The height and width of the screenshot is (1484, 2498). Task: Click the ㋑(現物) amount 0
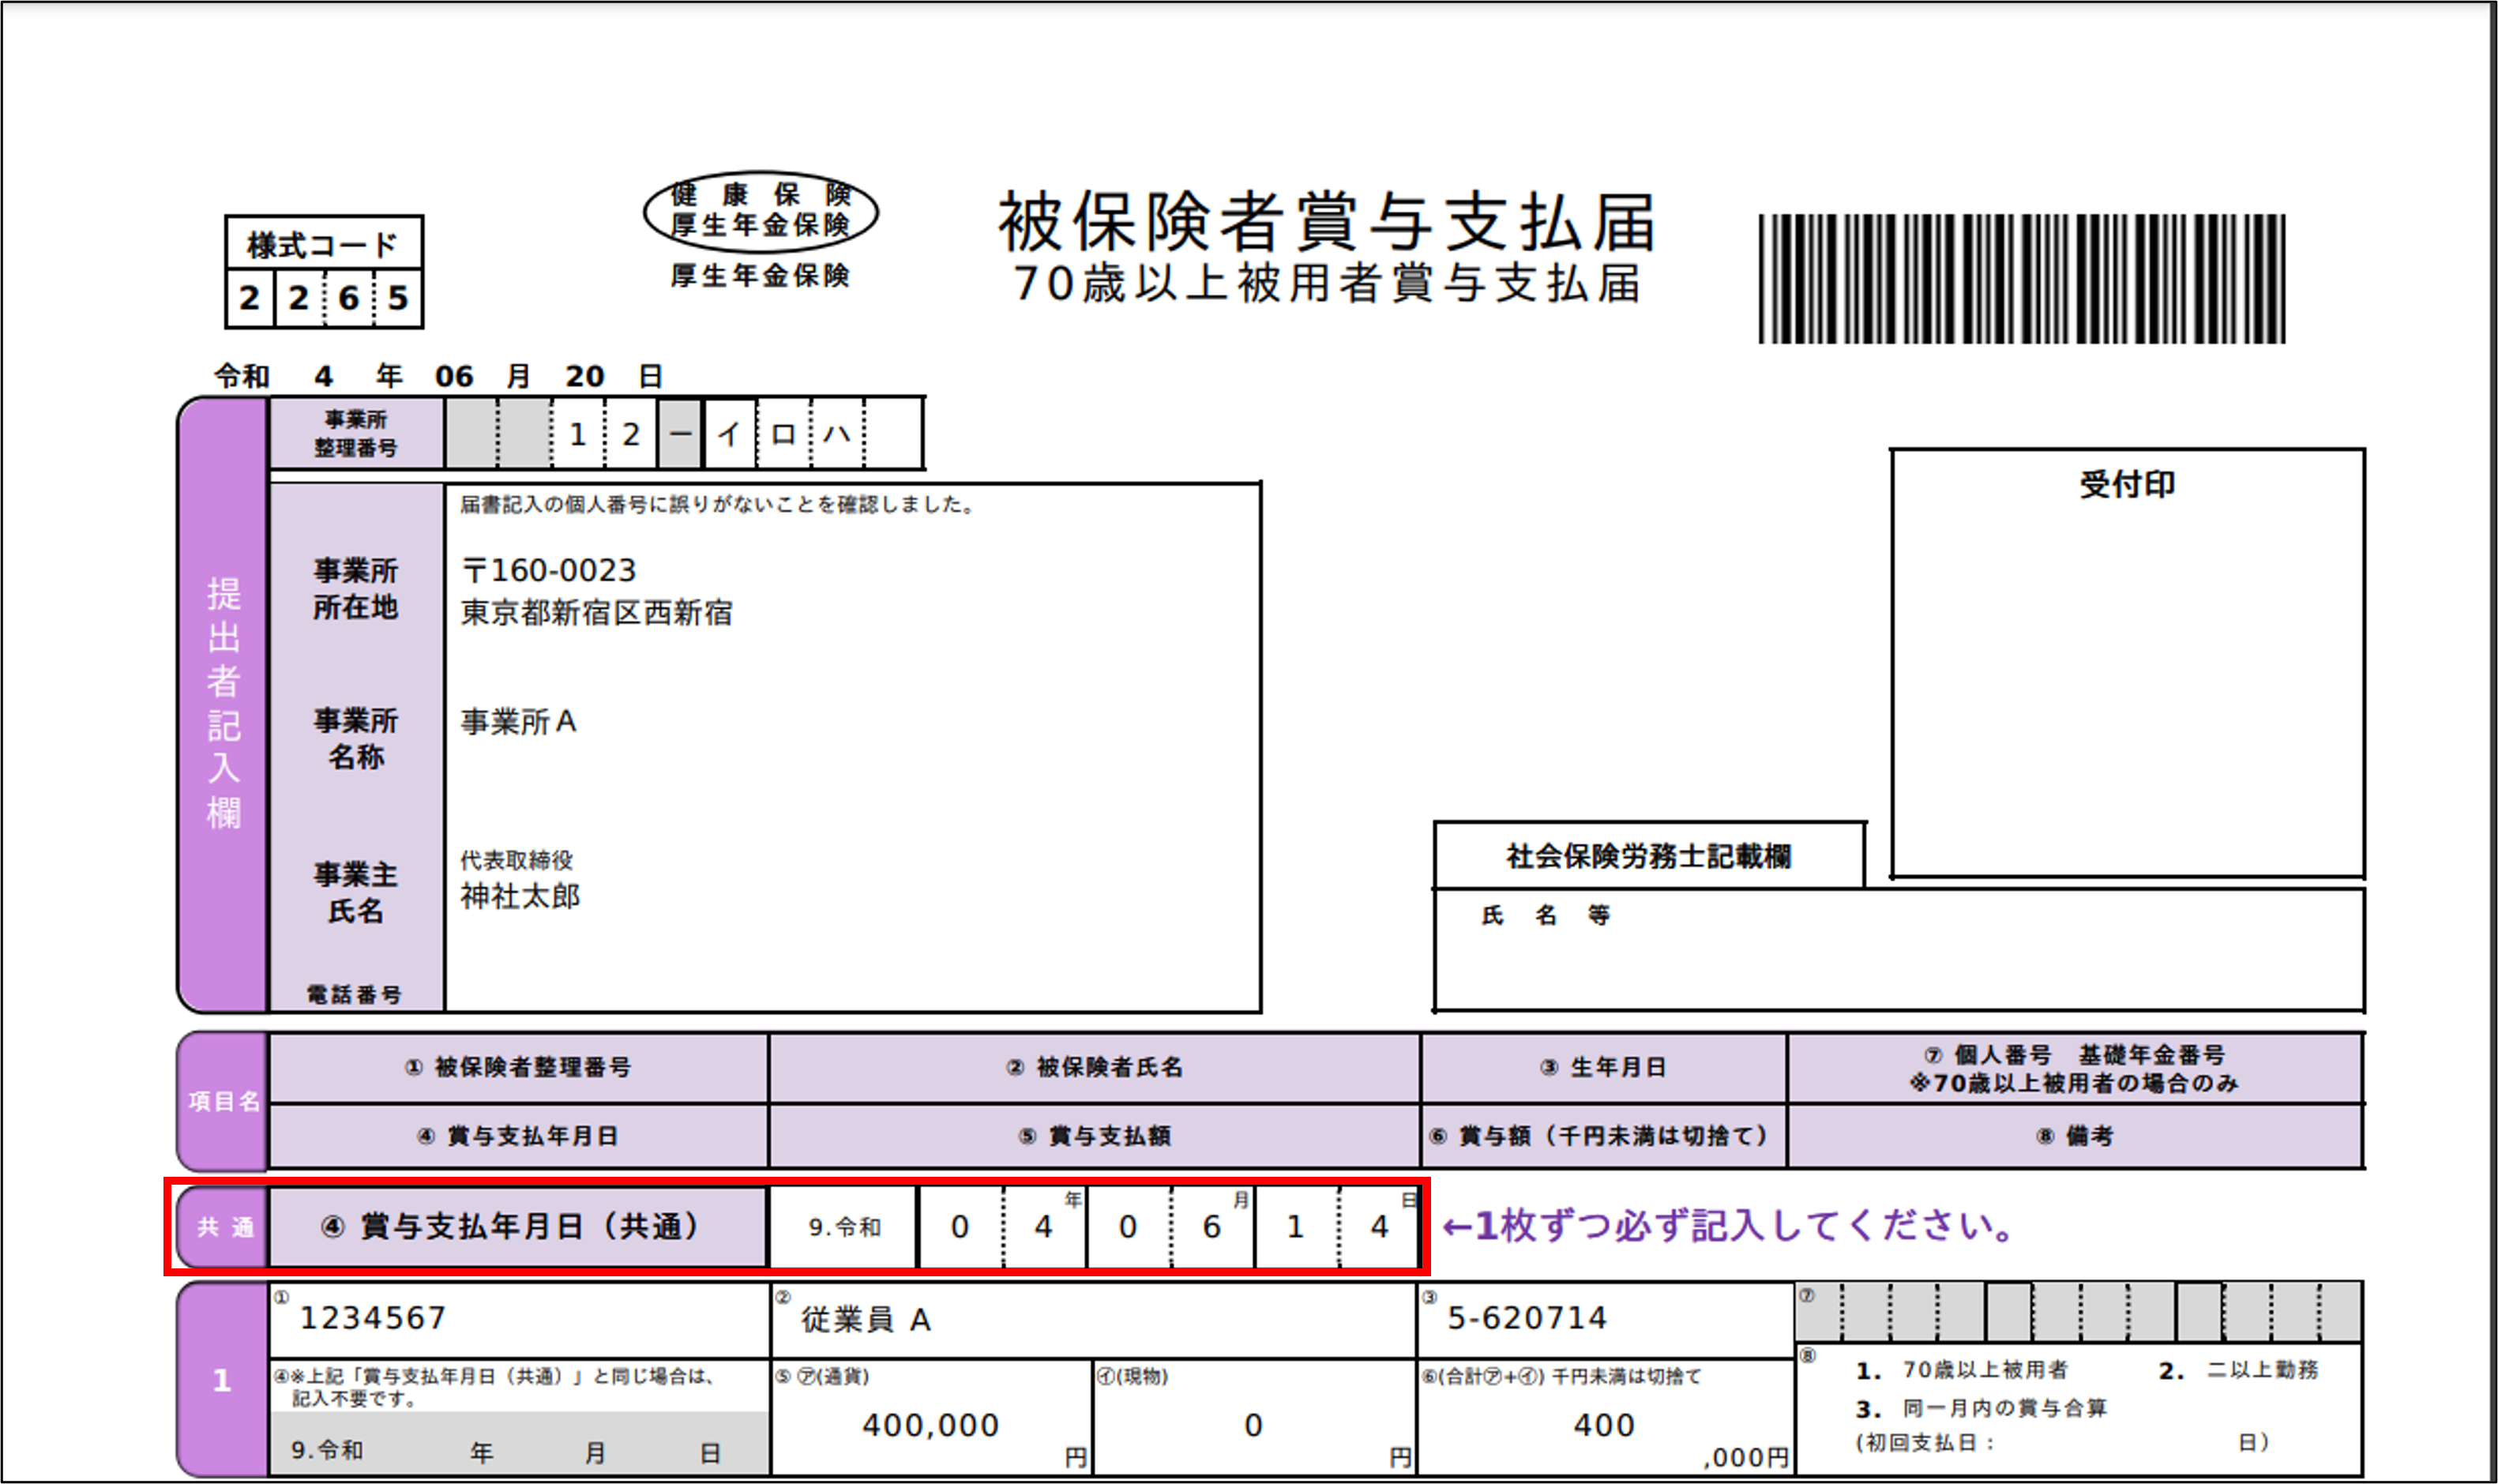[x=1253, y=1425]
